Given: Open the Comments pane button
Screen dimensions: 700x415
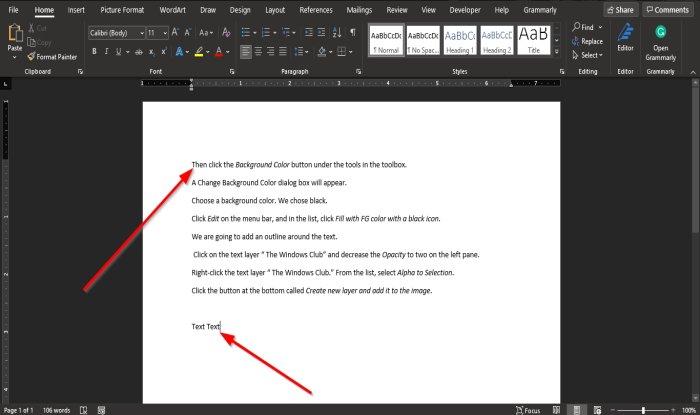Looking at the screenshot, I should pos(667,9).
